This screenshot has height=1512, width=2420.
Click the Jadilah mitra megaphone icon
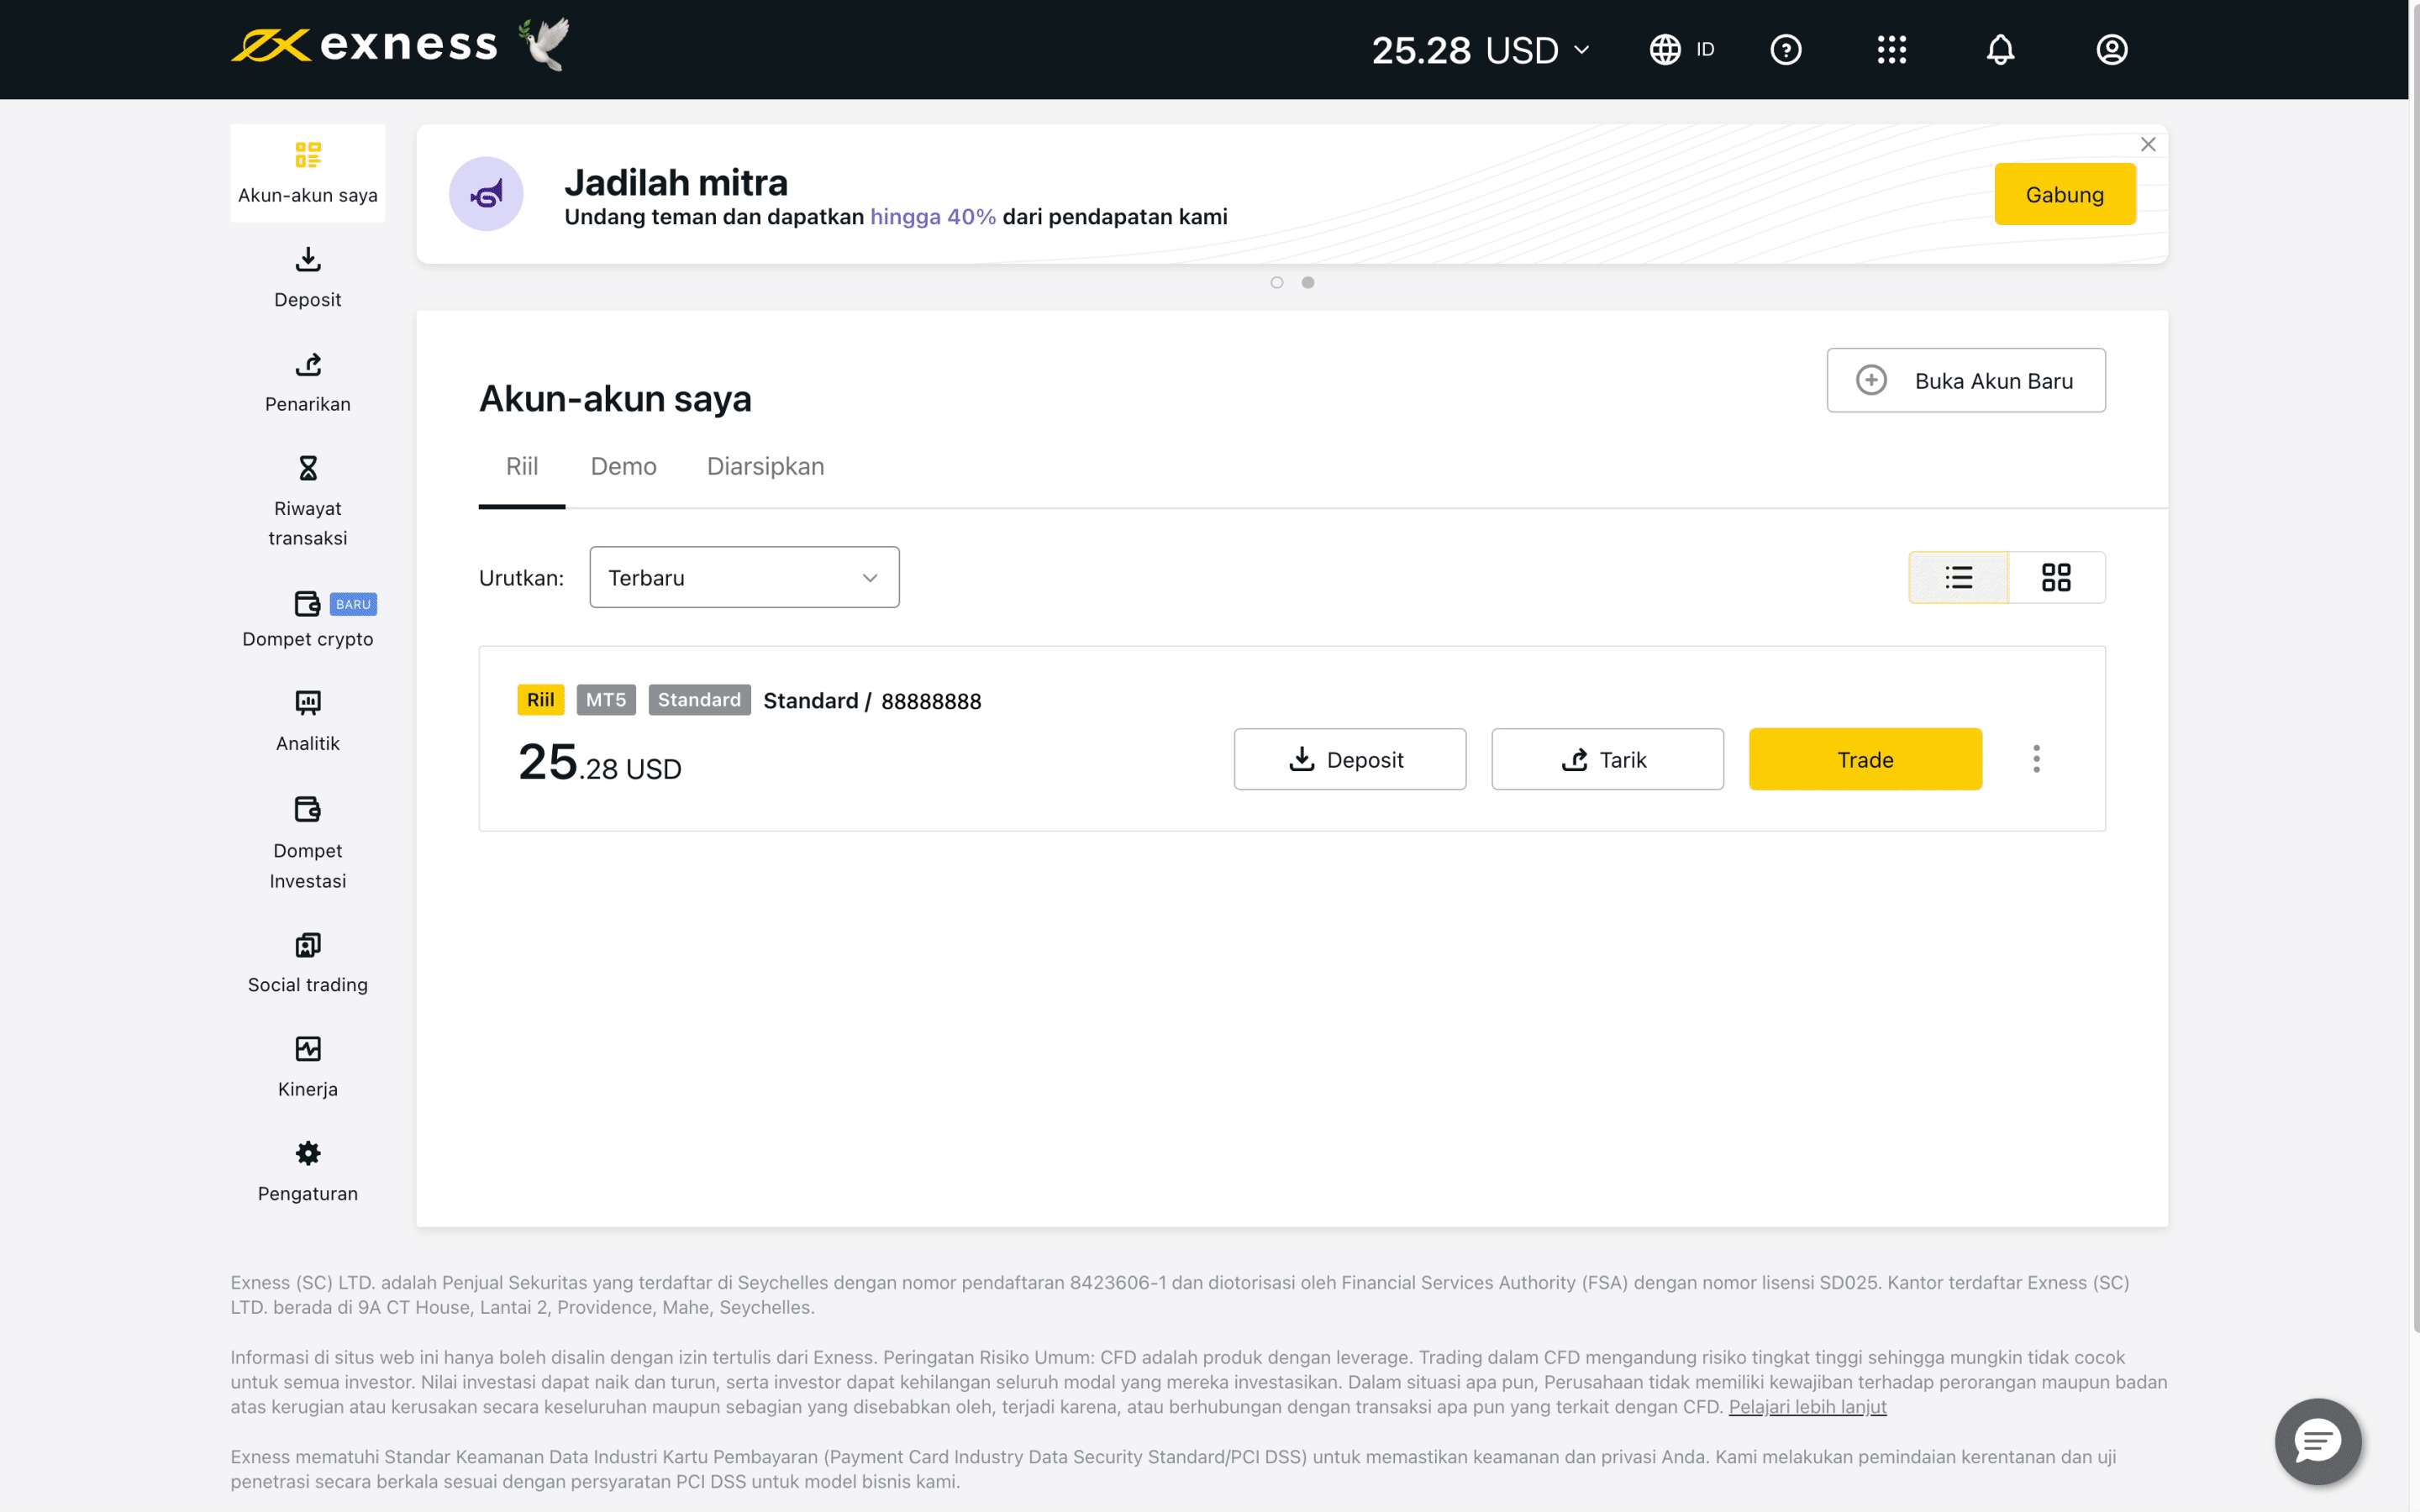click(486, 194)
